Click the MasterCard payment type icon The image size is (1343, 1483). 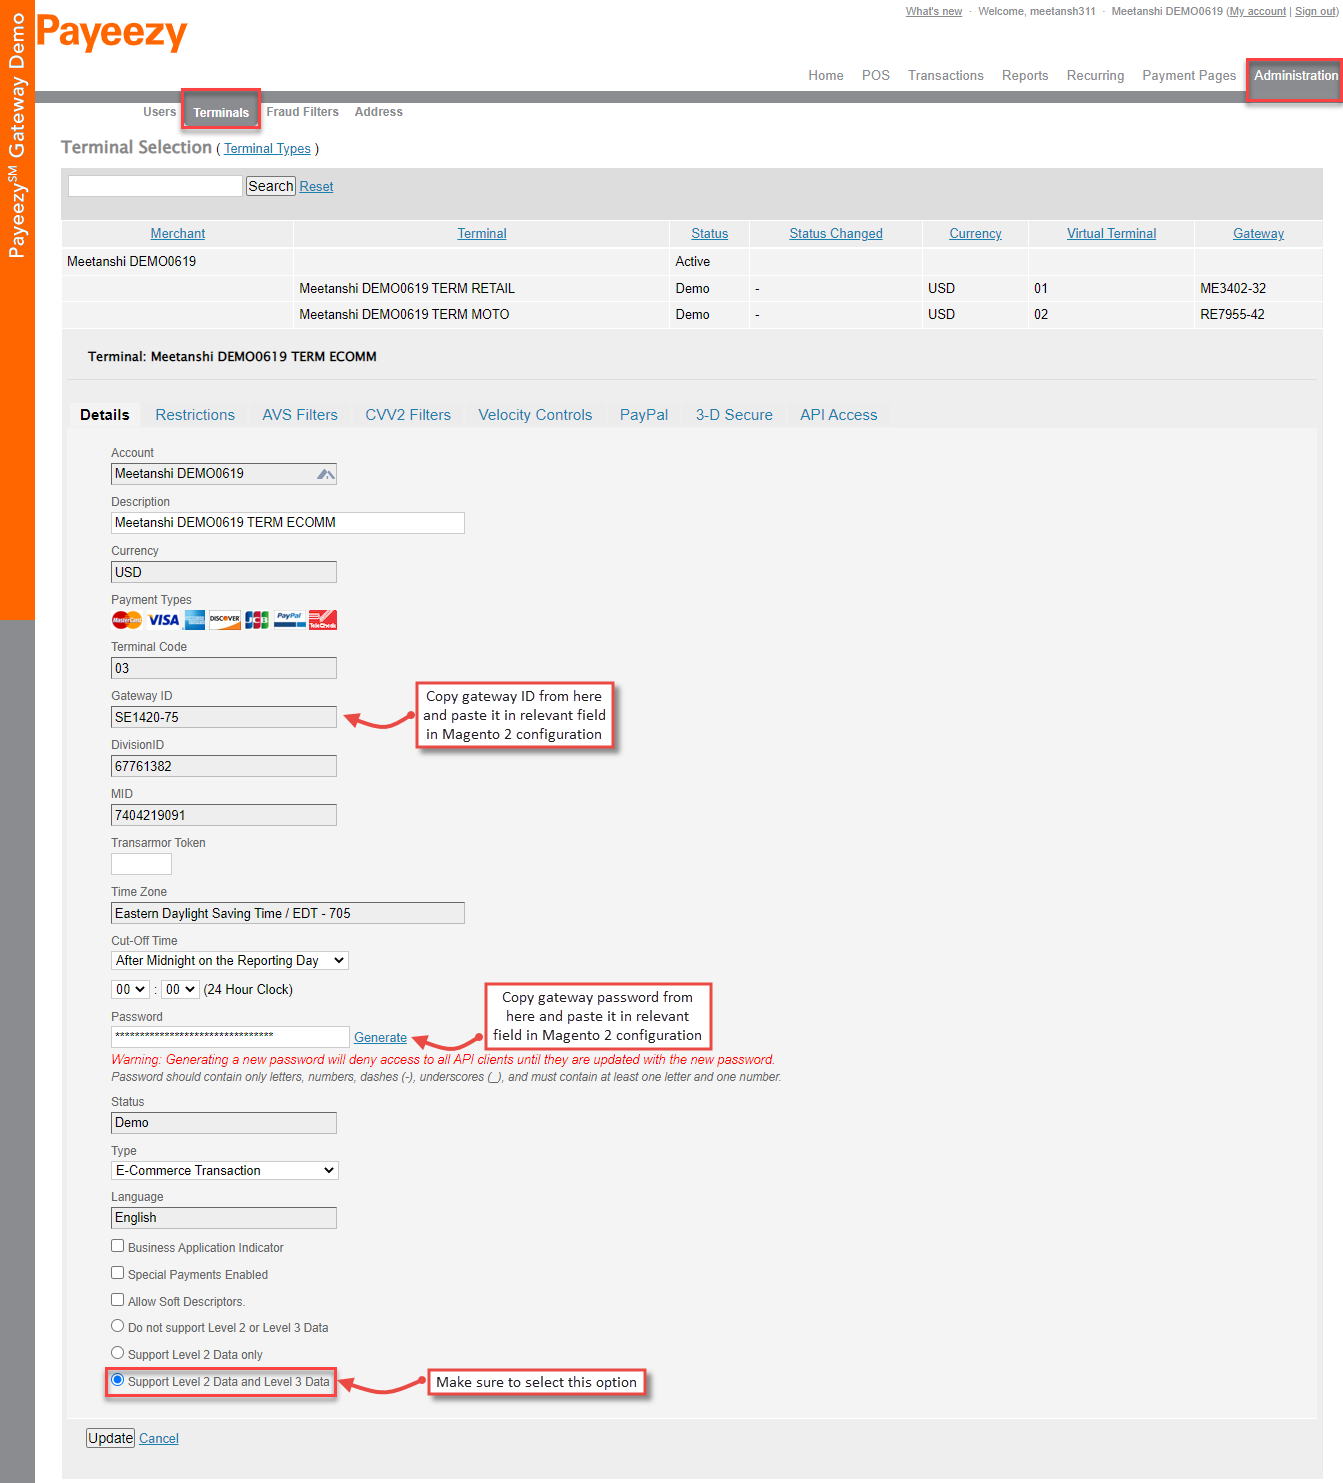point(127,620)
